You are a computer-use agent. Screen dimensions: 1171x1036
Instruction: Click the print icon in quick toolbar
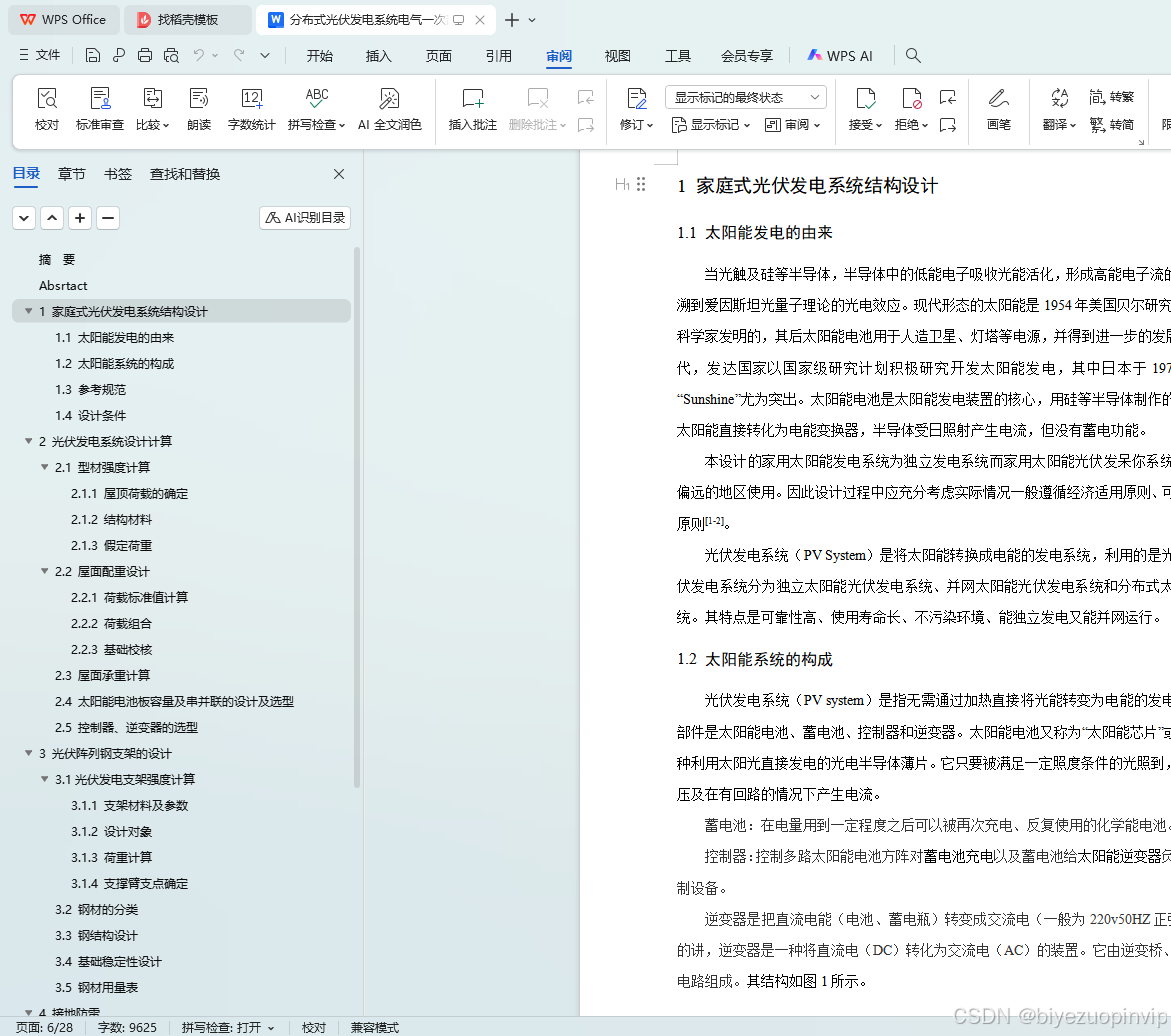coord(145,55)
